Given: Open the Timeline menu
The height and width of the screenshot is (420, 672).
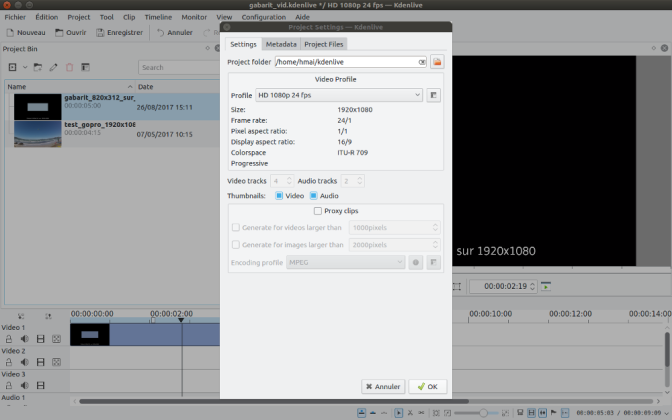Looking at the screenshot, I should pos(158,17).
